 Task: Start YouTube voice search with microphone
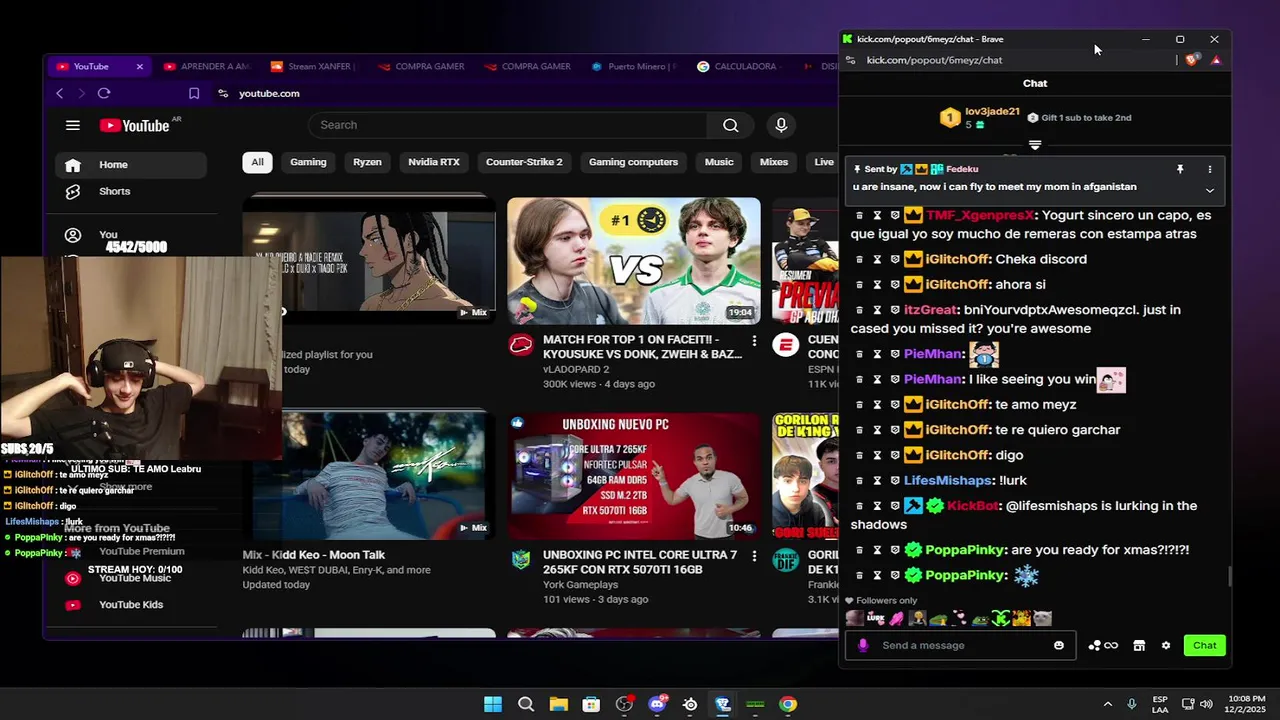pyautogui.click(x=781, y=125)
